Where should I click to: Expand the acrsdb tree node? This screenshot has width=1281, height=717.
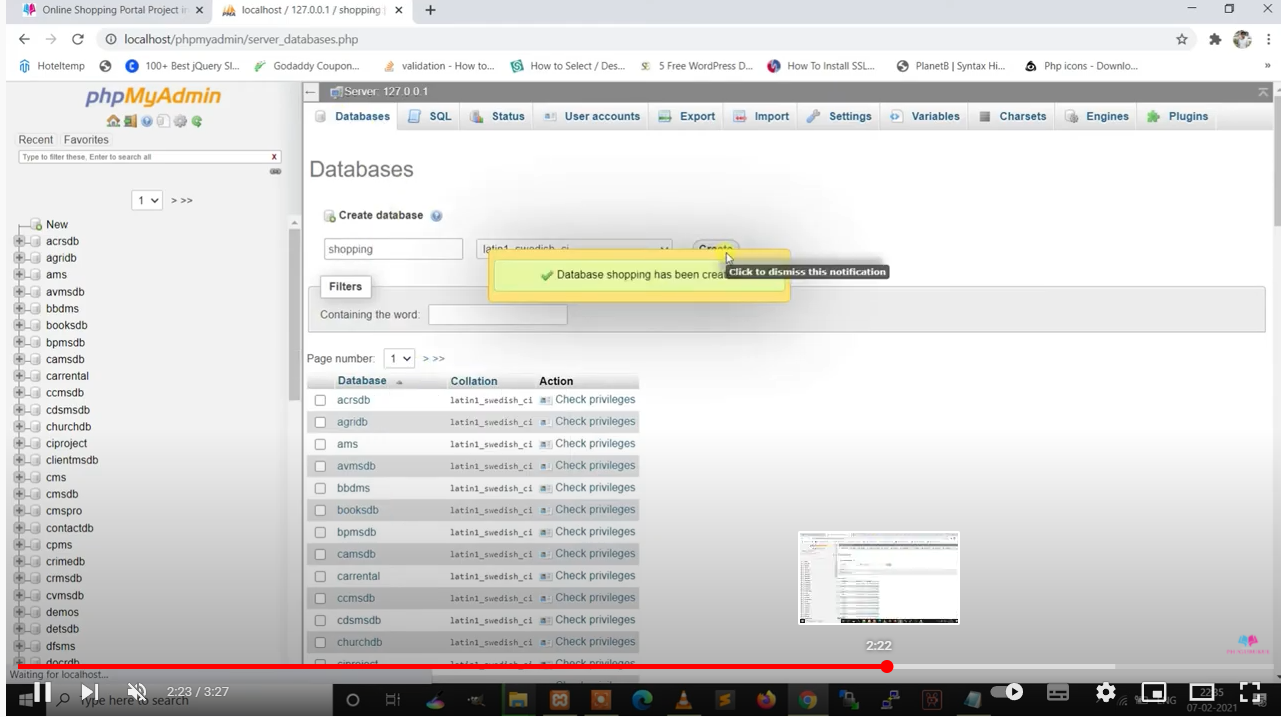tap(19, 241)
